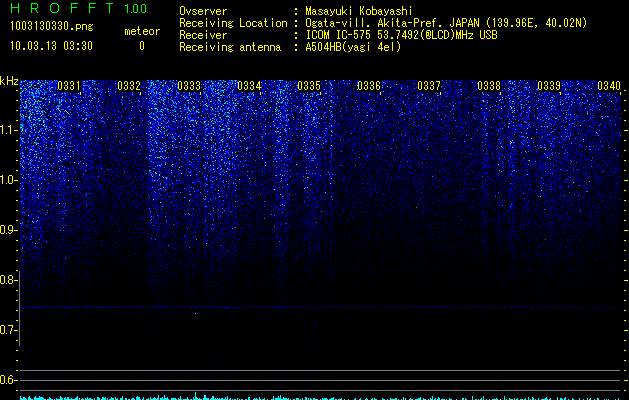Click the 1.1 kHz axis label
This screenshot has height=400, width=629.
point(8,130)
